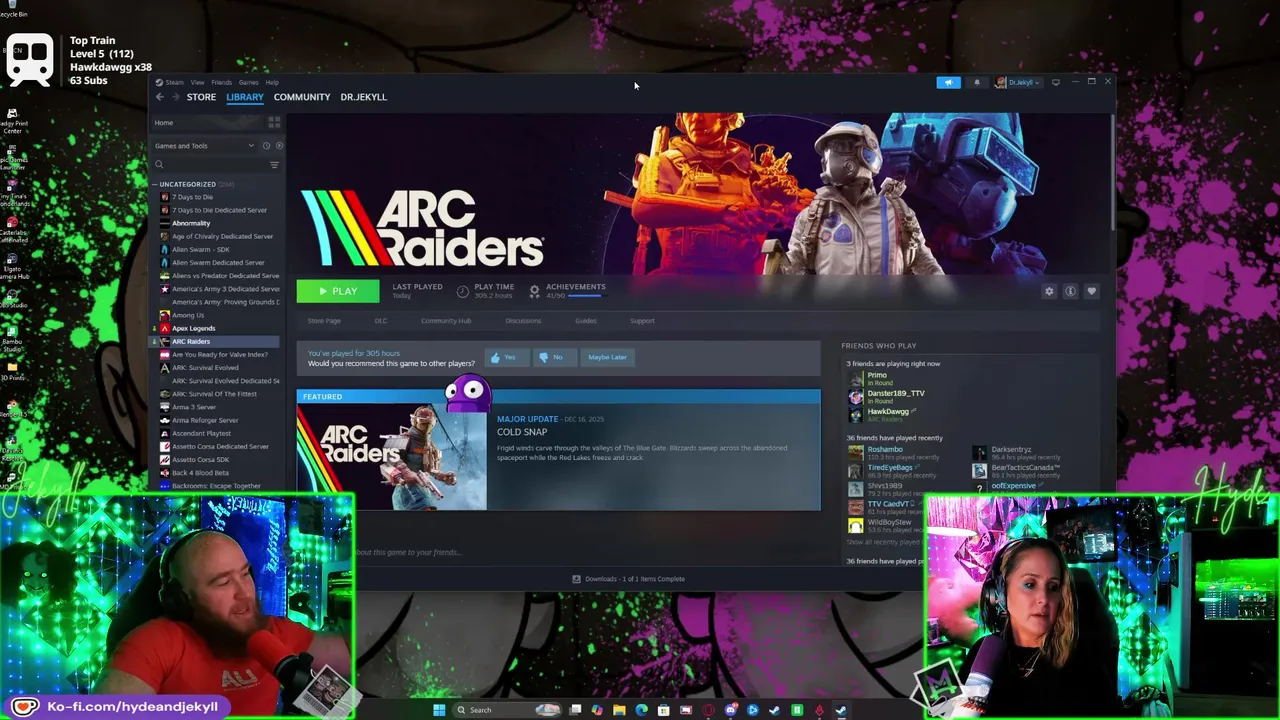
Task: Open the View menu
Action: (x=198, y=82)
